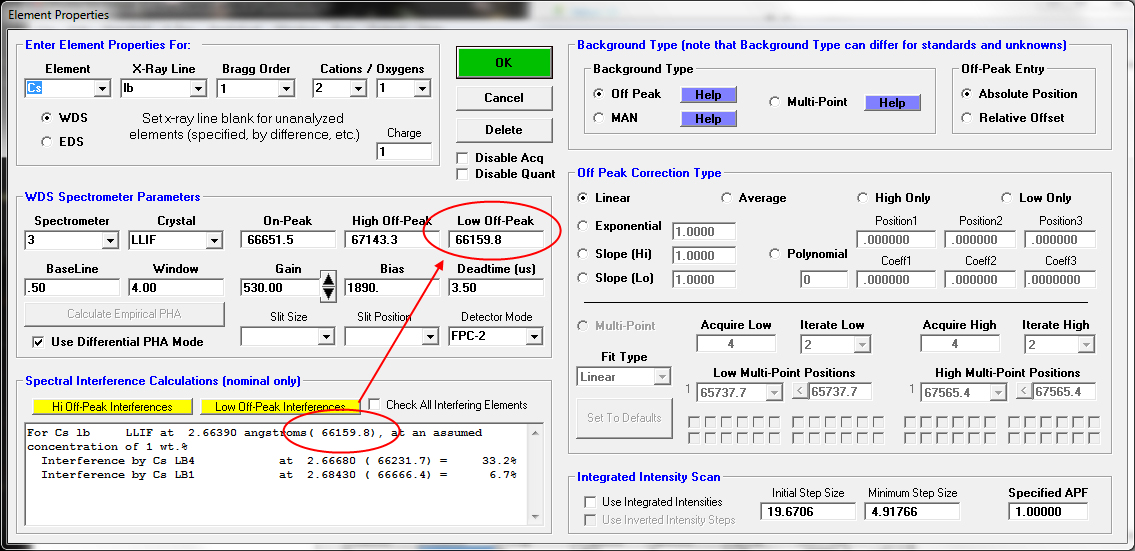Open the Crystal dropdown showing LLIF
The width and height of the screenshot is (1135, 551).
[214, 241]
